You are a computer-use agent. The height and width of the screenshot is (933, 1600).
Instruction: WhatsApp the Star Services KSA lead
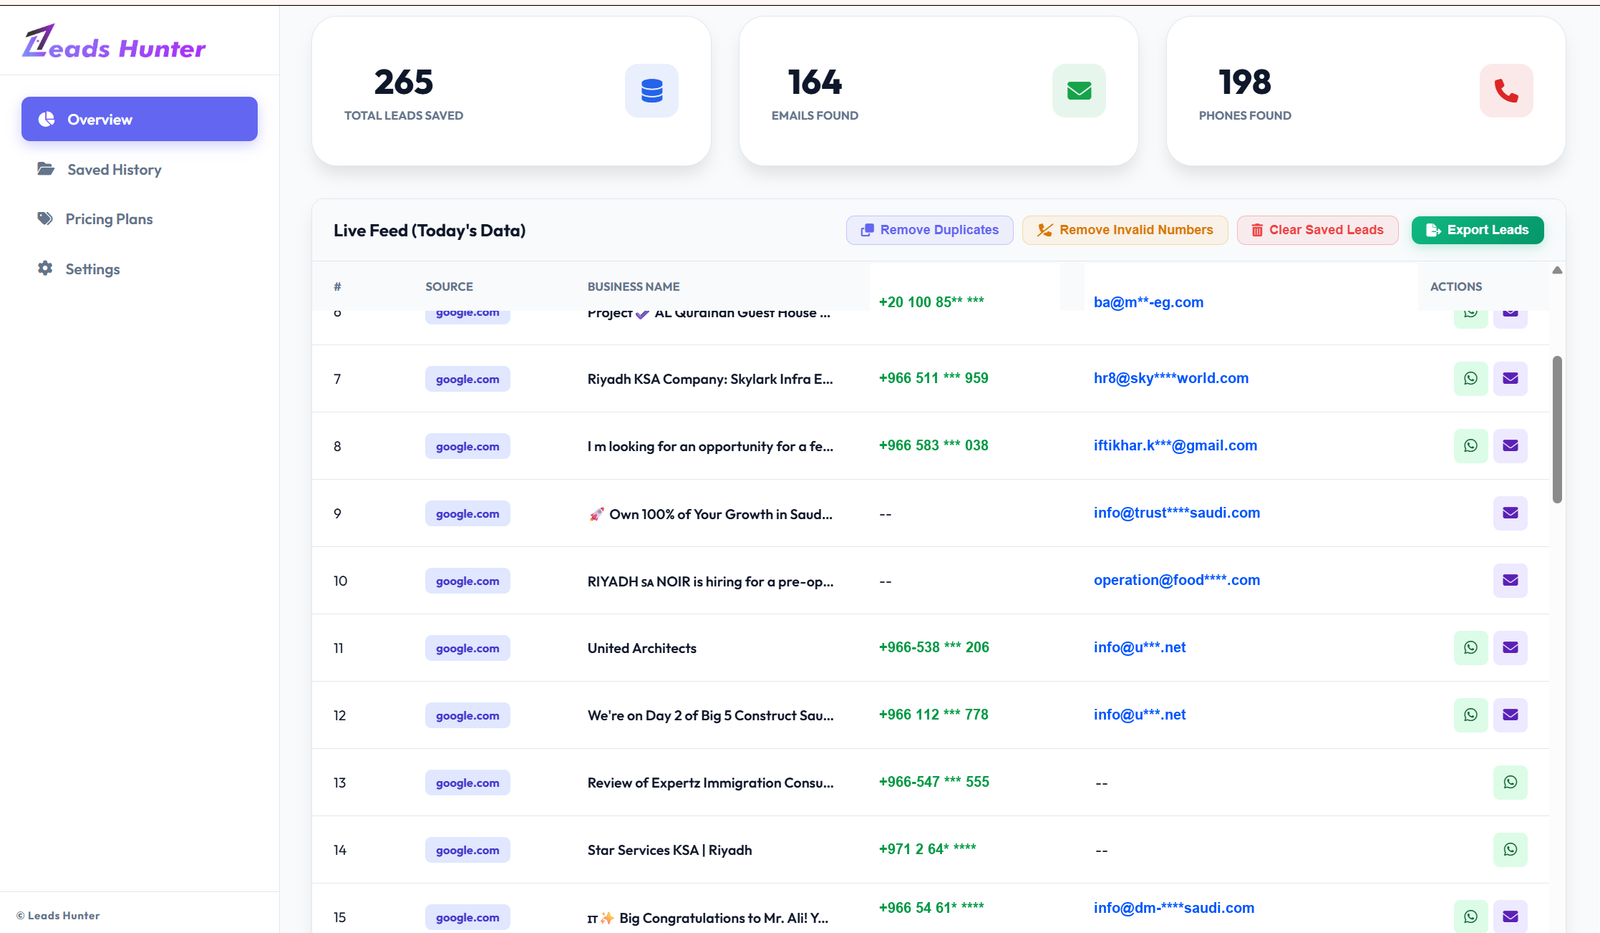pyautogui.click(x=1510, y=849)
